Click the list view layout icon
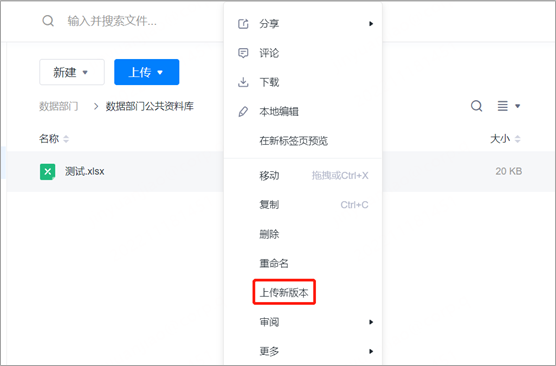The width and height of the screenshot is (556, 366). 502,106
